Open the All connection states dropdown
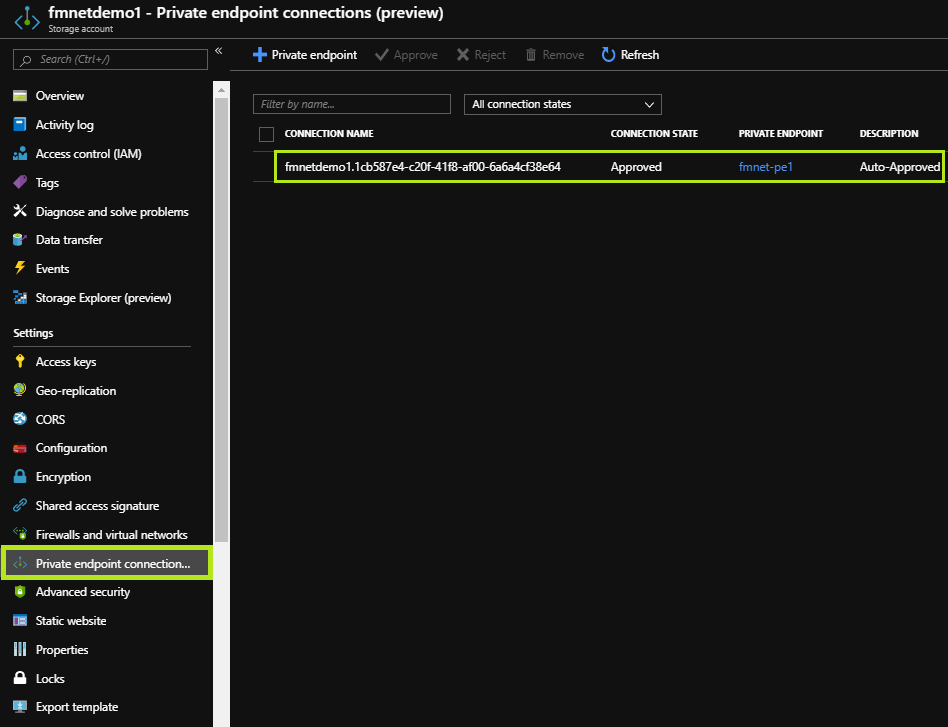This screenshot has width=948, height=727. 562,104
